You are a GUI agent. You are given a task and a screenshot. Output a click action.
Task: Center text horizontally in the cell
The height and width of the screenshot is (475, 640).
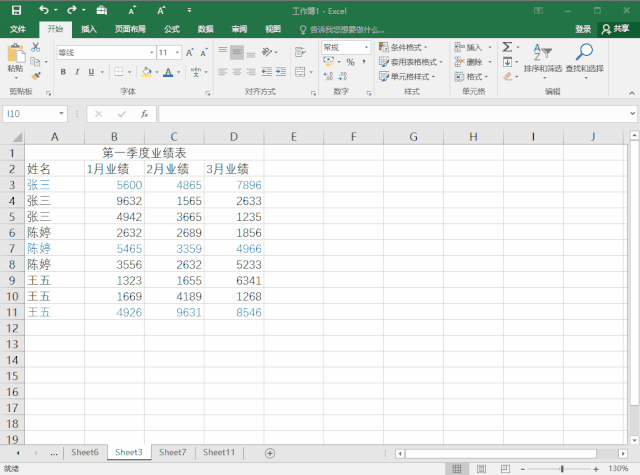coord(237,72)
